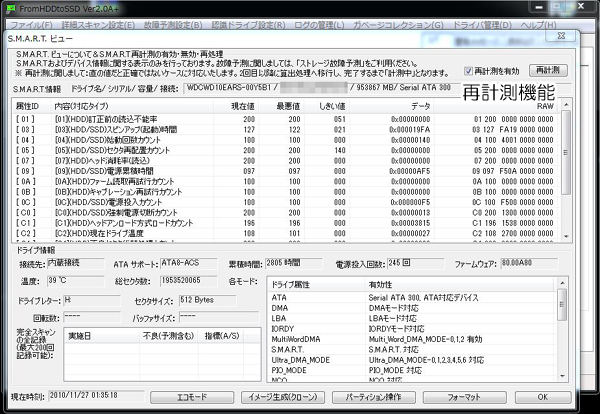Click the ドライブレター field showing H:

[x=91, y=300]
